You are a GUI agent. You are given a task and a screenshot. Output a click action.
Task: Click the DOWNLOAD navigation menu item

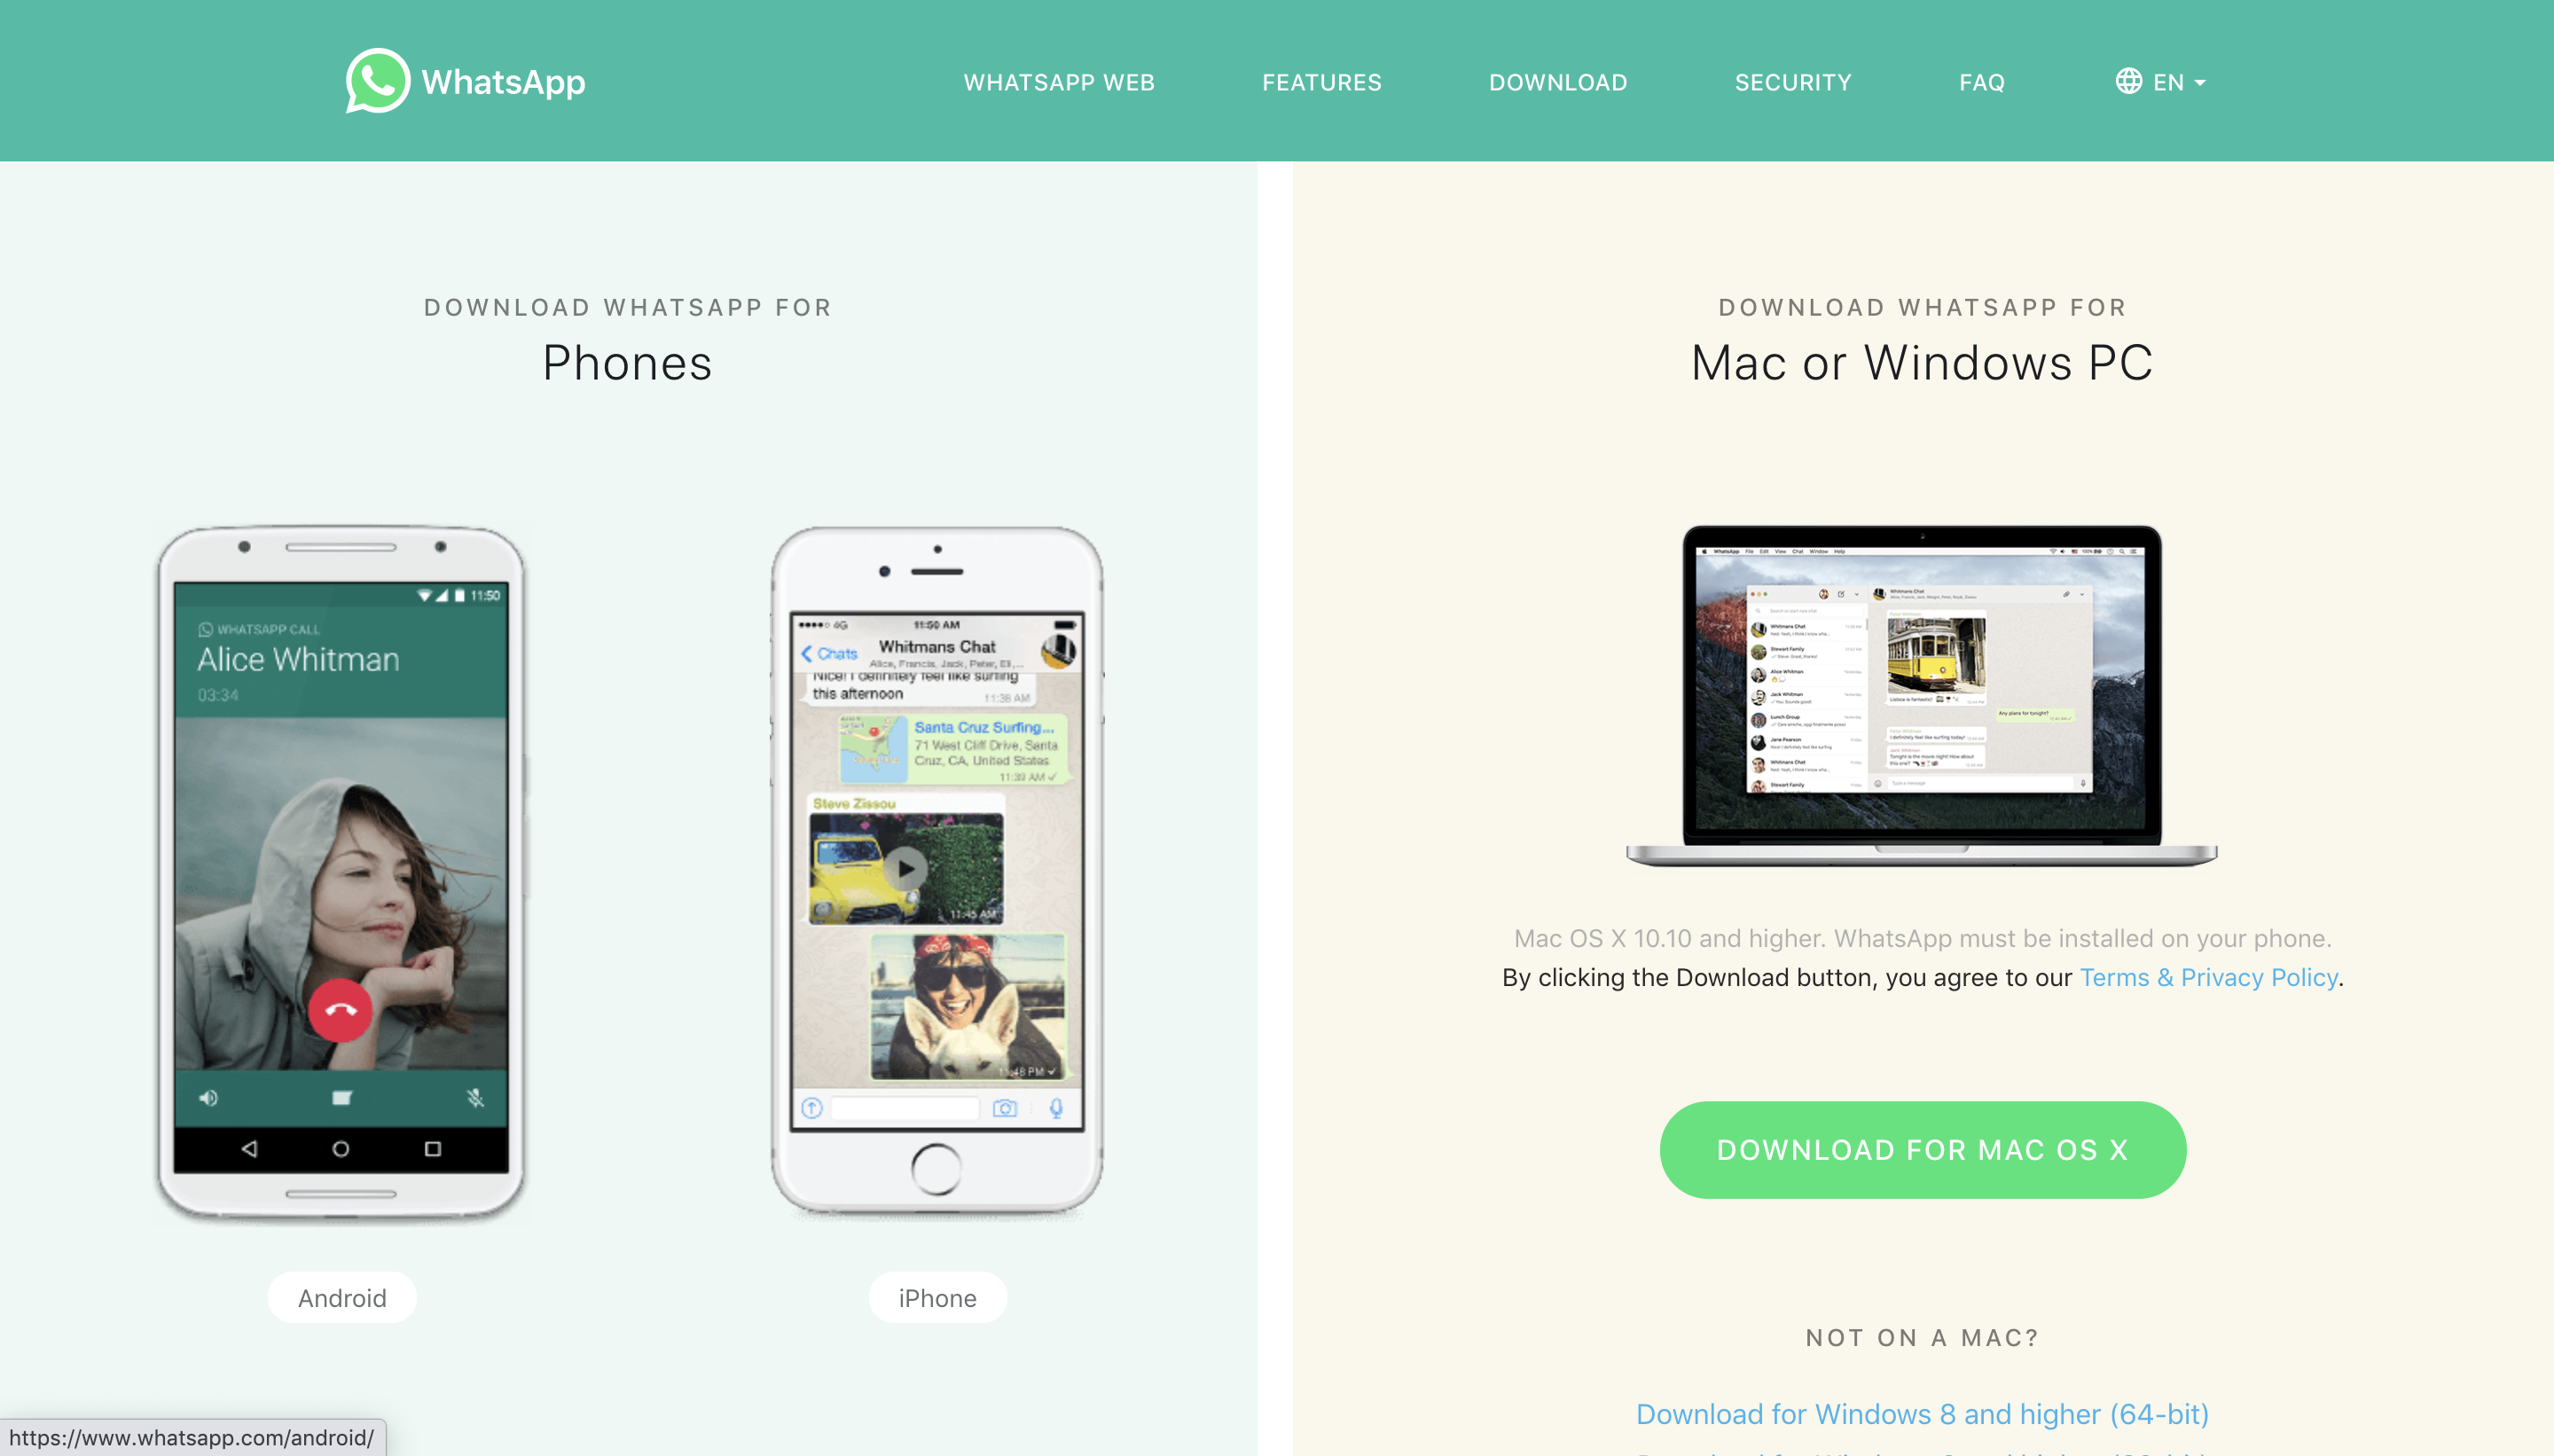[1557, 81]
